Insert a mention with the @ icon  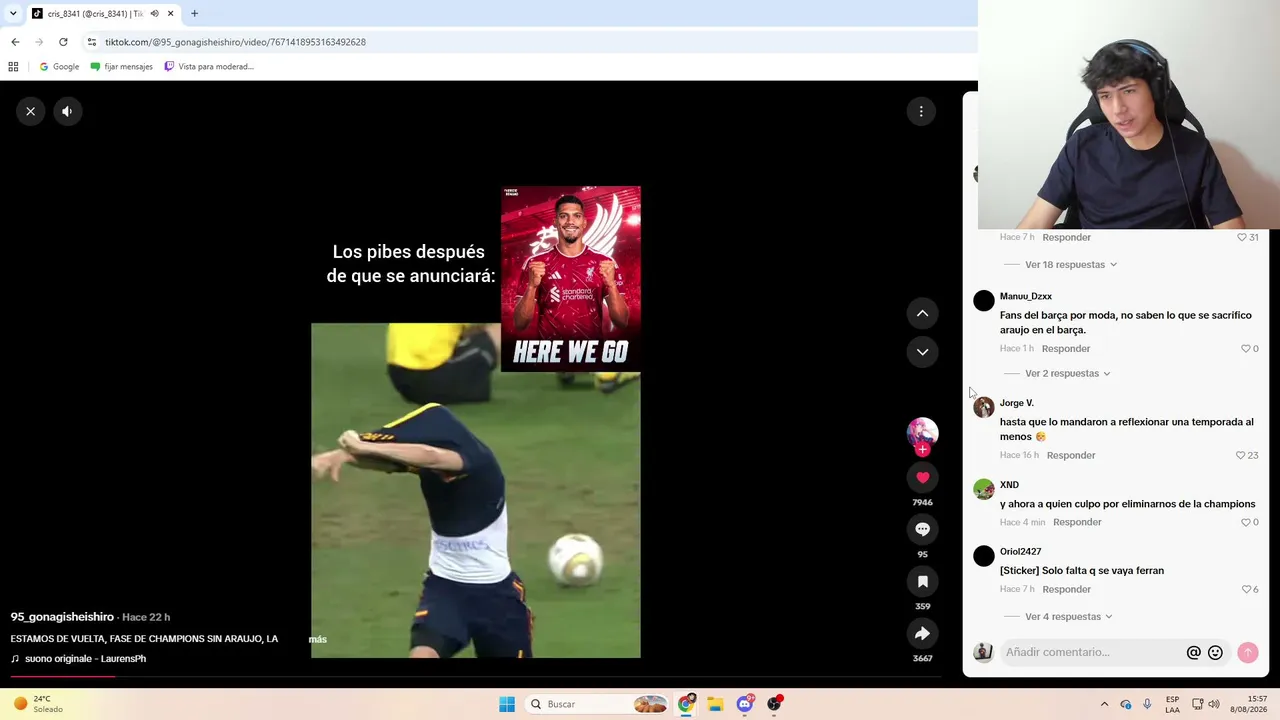click(x=1193, y=653)
